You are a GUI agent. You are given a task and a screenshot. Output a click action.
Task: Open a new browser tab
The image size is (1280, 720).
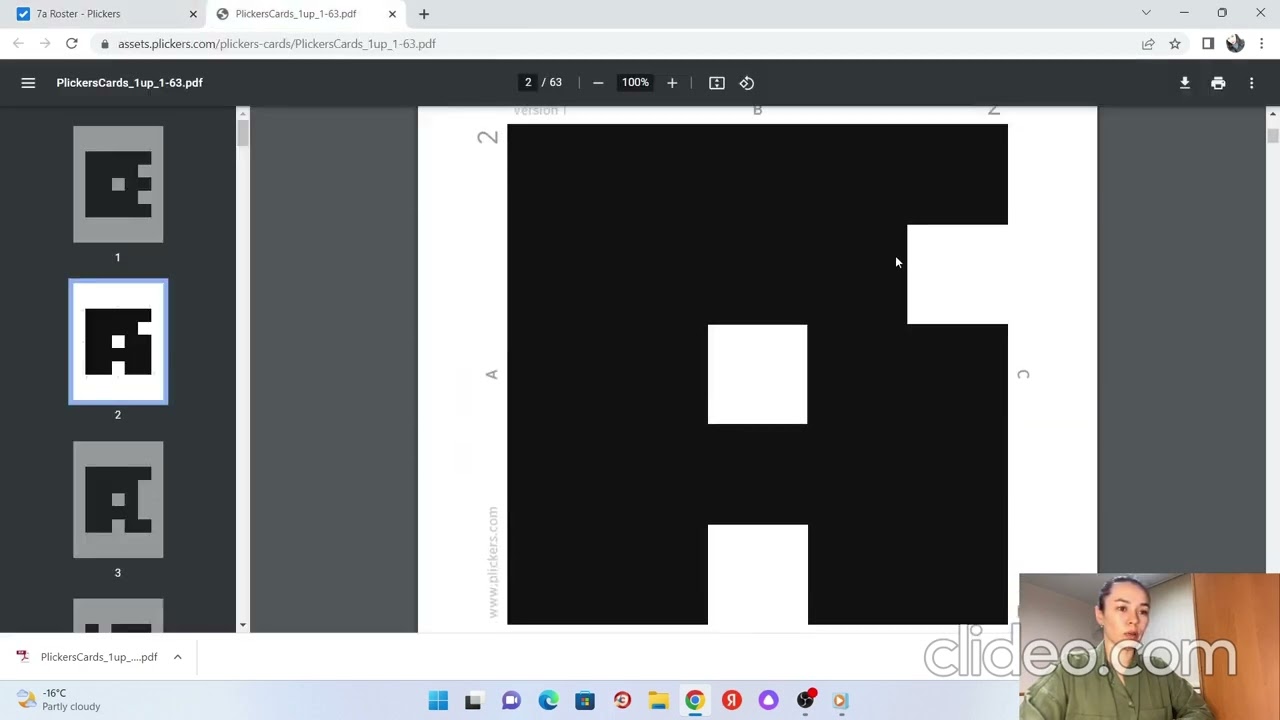click(x=424, y=14)
